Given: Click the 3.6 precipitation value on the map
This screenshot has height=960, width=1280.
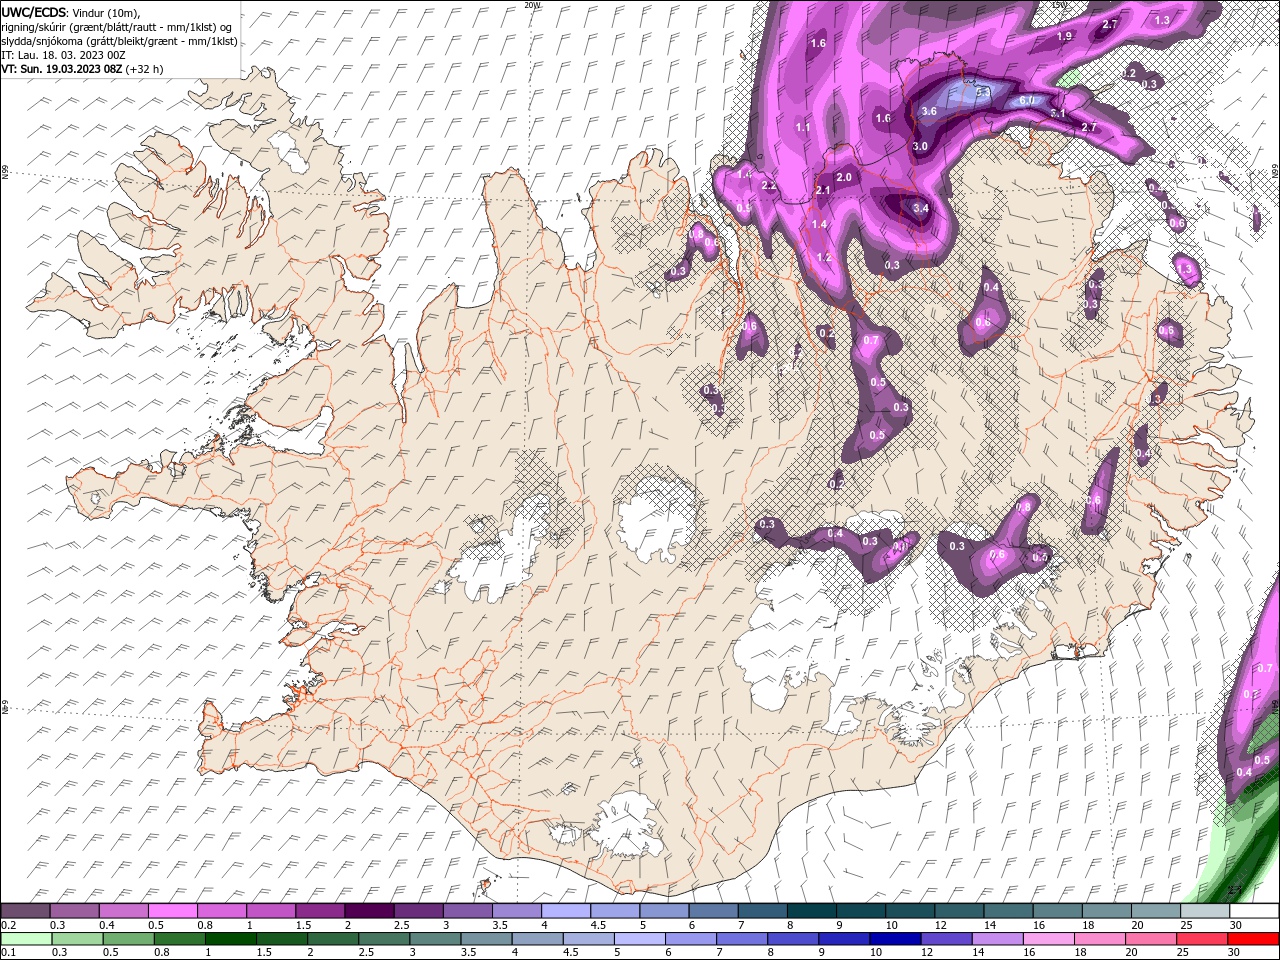Looking at the screenshot, I should point(929,111).
